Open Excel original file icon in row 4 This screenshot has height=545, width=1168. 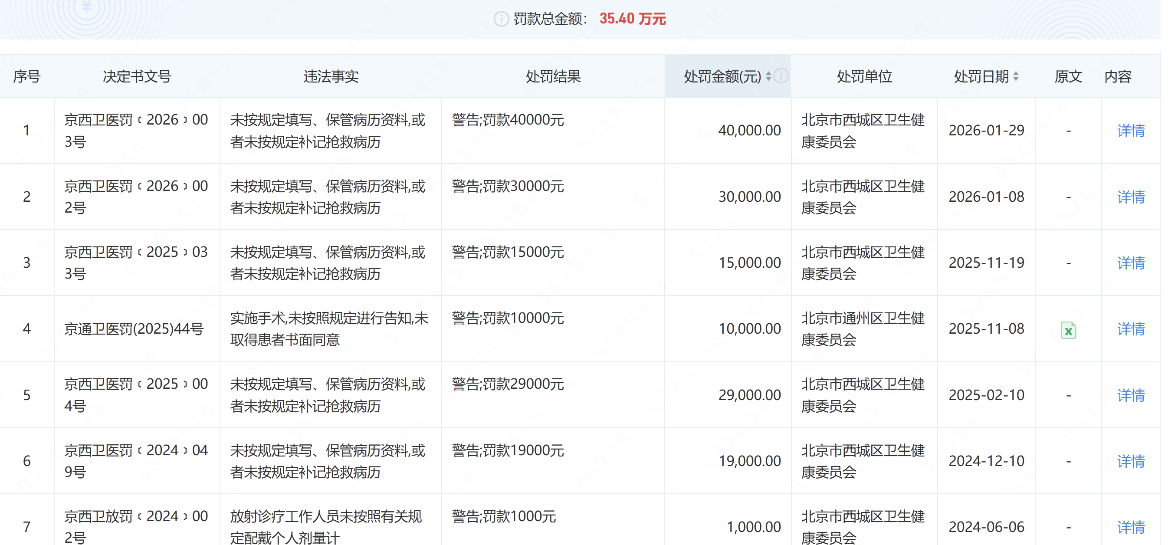pos(1068,329)
